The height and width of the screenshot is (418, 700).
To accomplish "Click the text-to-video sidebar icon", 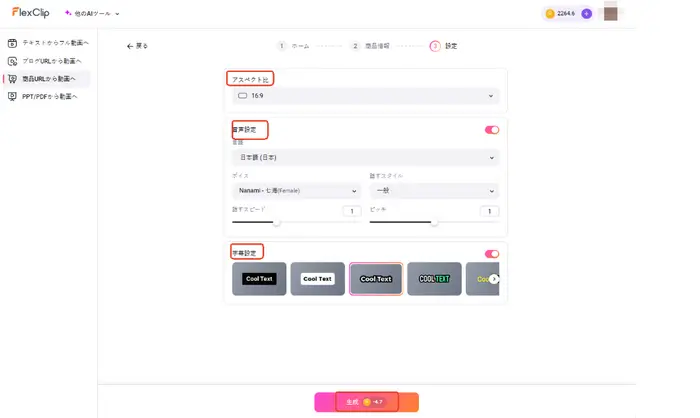I will (12, 44).
